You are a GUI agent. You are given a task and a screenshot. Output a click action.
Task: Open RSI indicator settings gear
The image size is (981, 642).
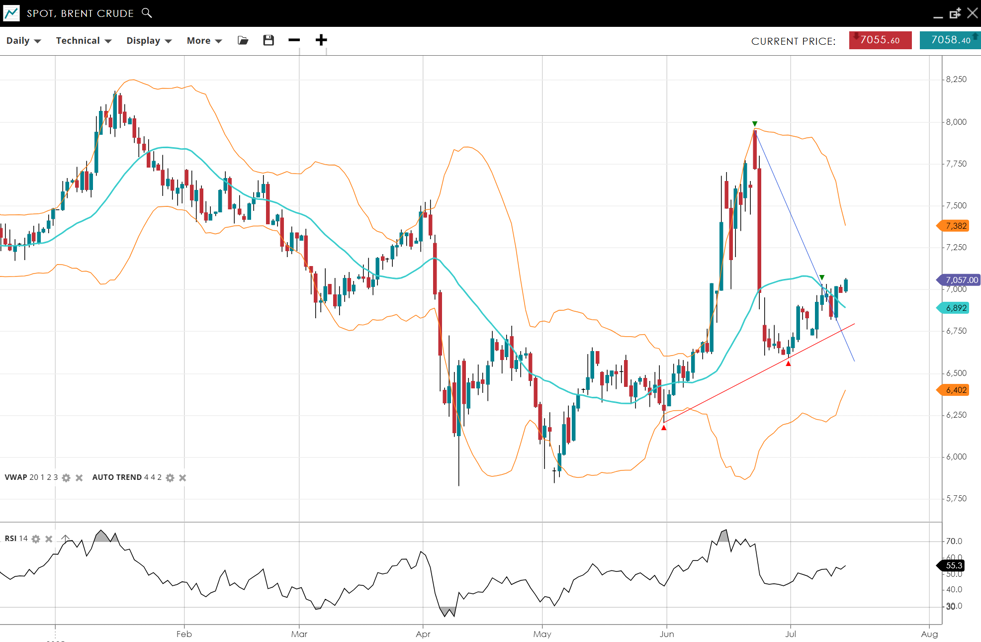point(36,539)
